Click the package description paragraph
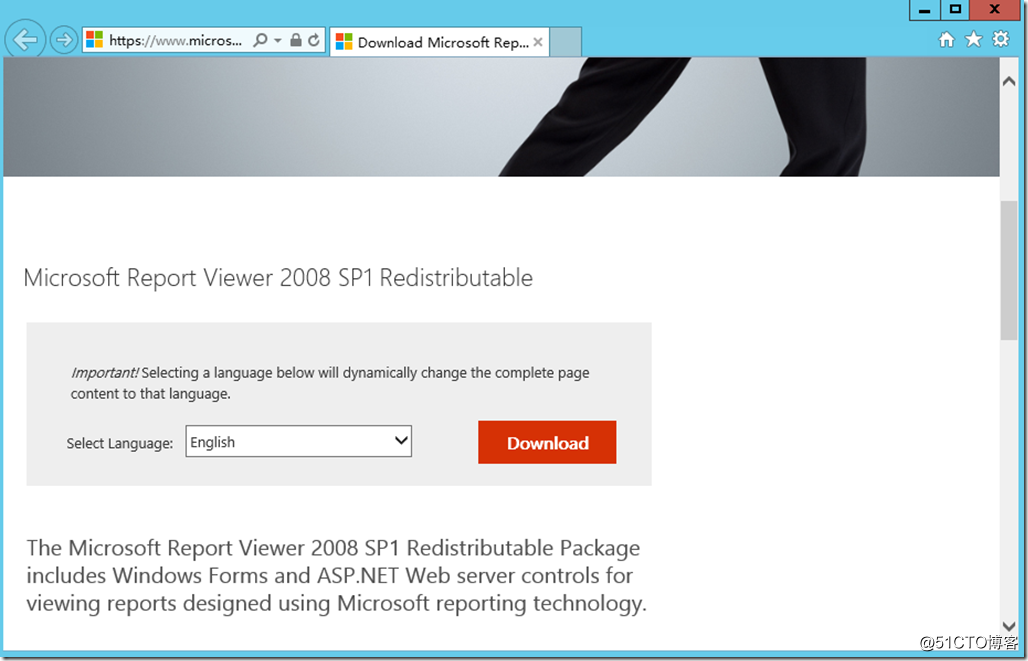Screen dimensions: 1028x661 coord(336,575)
